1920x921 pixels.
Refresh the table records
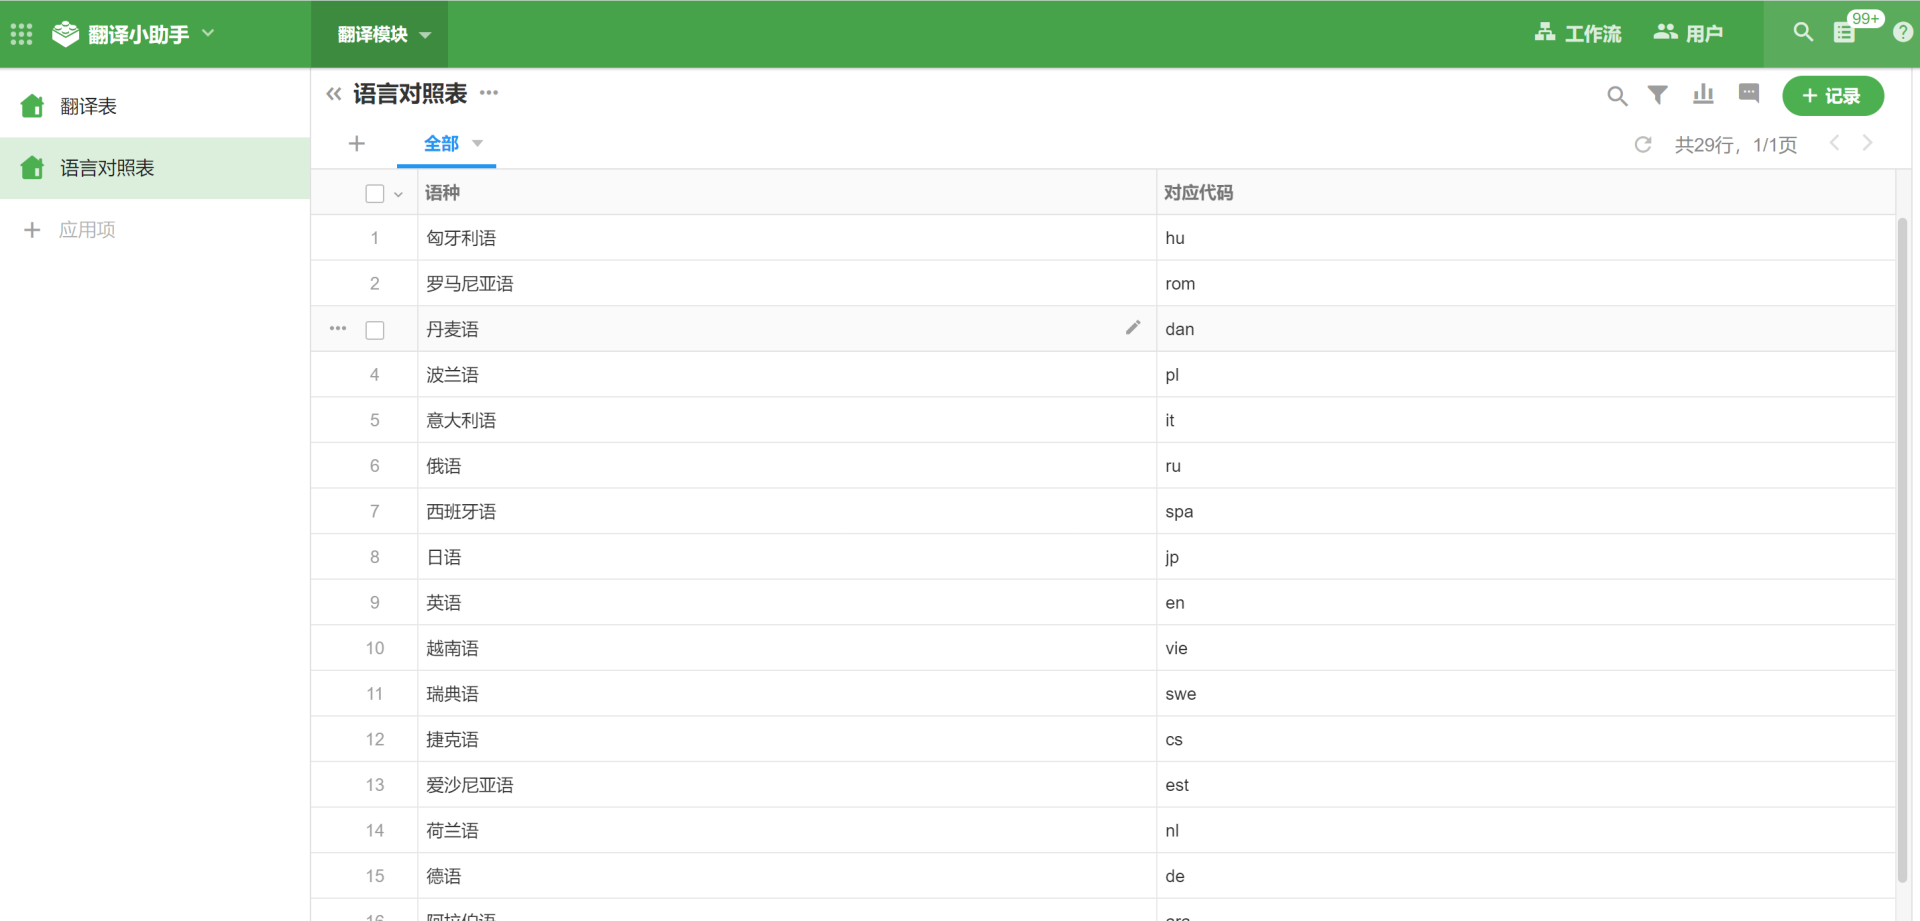click(1642, 145)
